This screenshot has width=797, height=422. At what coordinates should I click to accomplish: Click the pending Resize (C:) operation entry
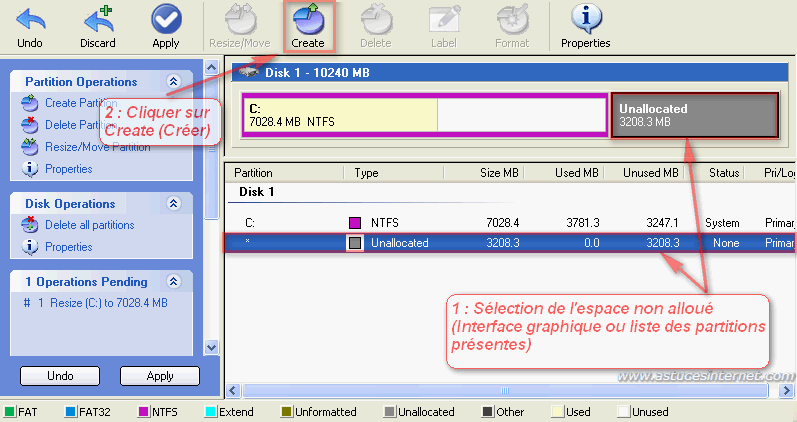pos(96,303)
